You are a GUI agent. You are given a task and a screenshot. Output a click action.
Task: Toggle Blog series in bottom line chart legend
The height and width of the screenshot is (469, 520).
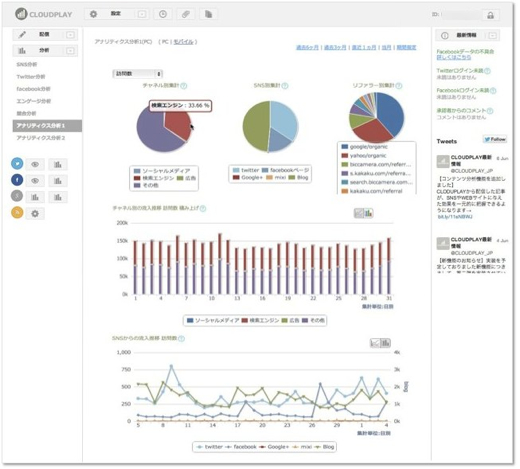tap(324, 447)
